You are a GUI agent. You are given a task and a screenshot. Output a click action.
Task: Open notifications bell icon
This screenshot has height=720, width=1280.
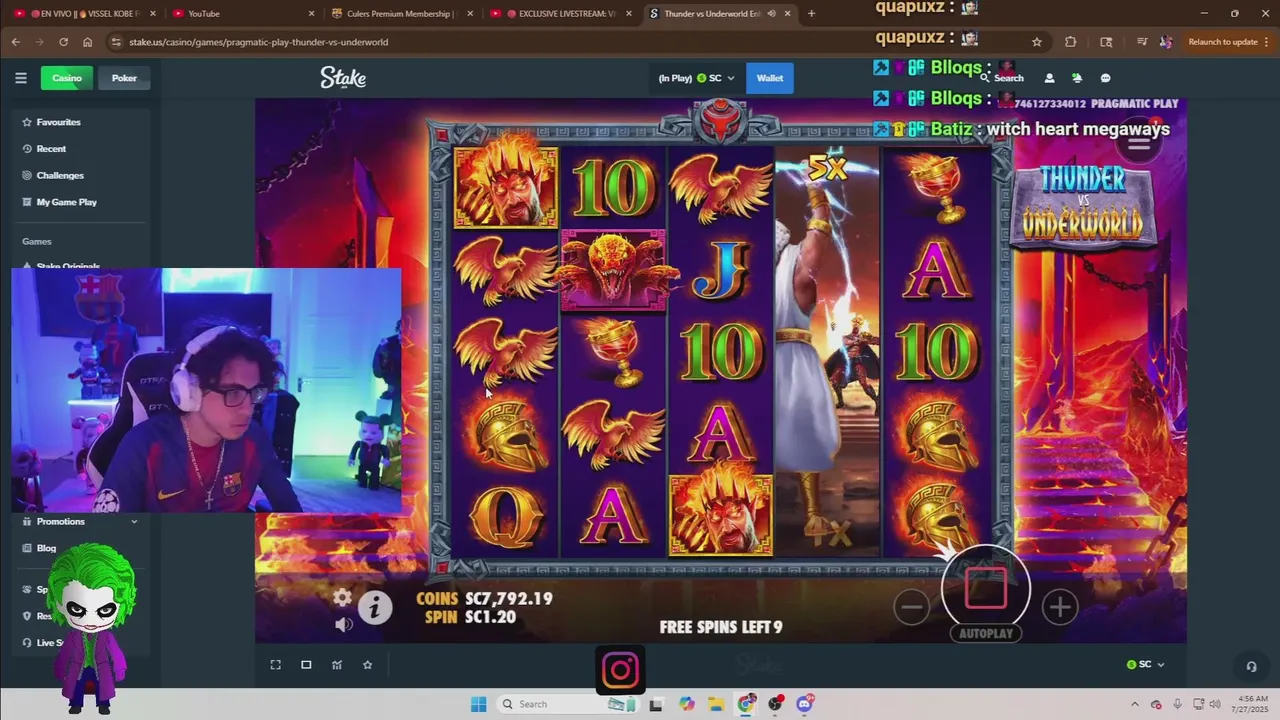coord(1077,78)
